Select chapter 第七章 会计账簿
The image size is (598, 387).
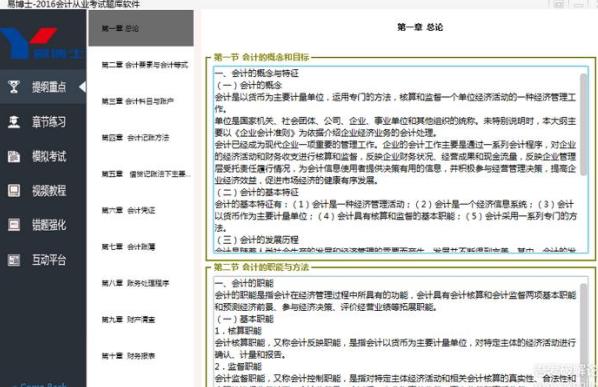[129, 247]
